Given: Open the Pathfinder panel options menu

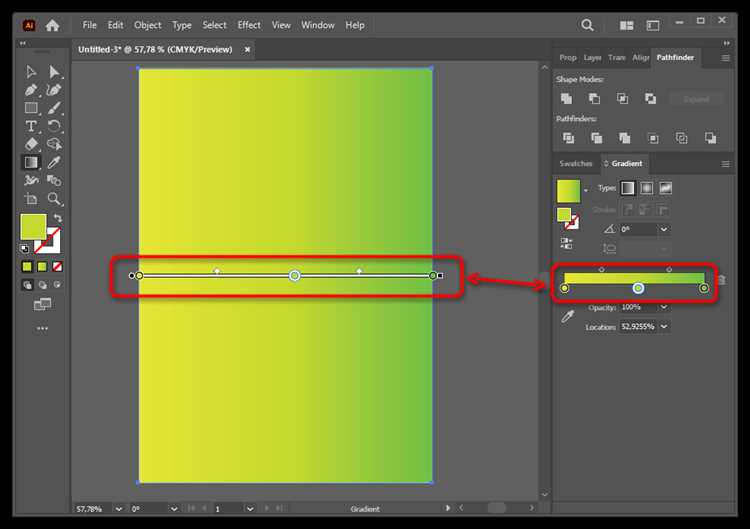Looking at the screenshot, I should [726, 58].
